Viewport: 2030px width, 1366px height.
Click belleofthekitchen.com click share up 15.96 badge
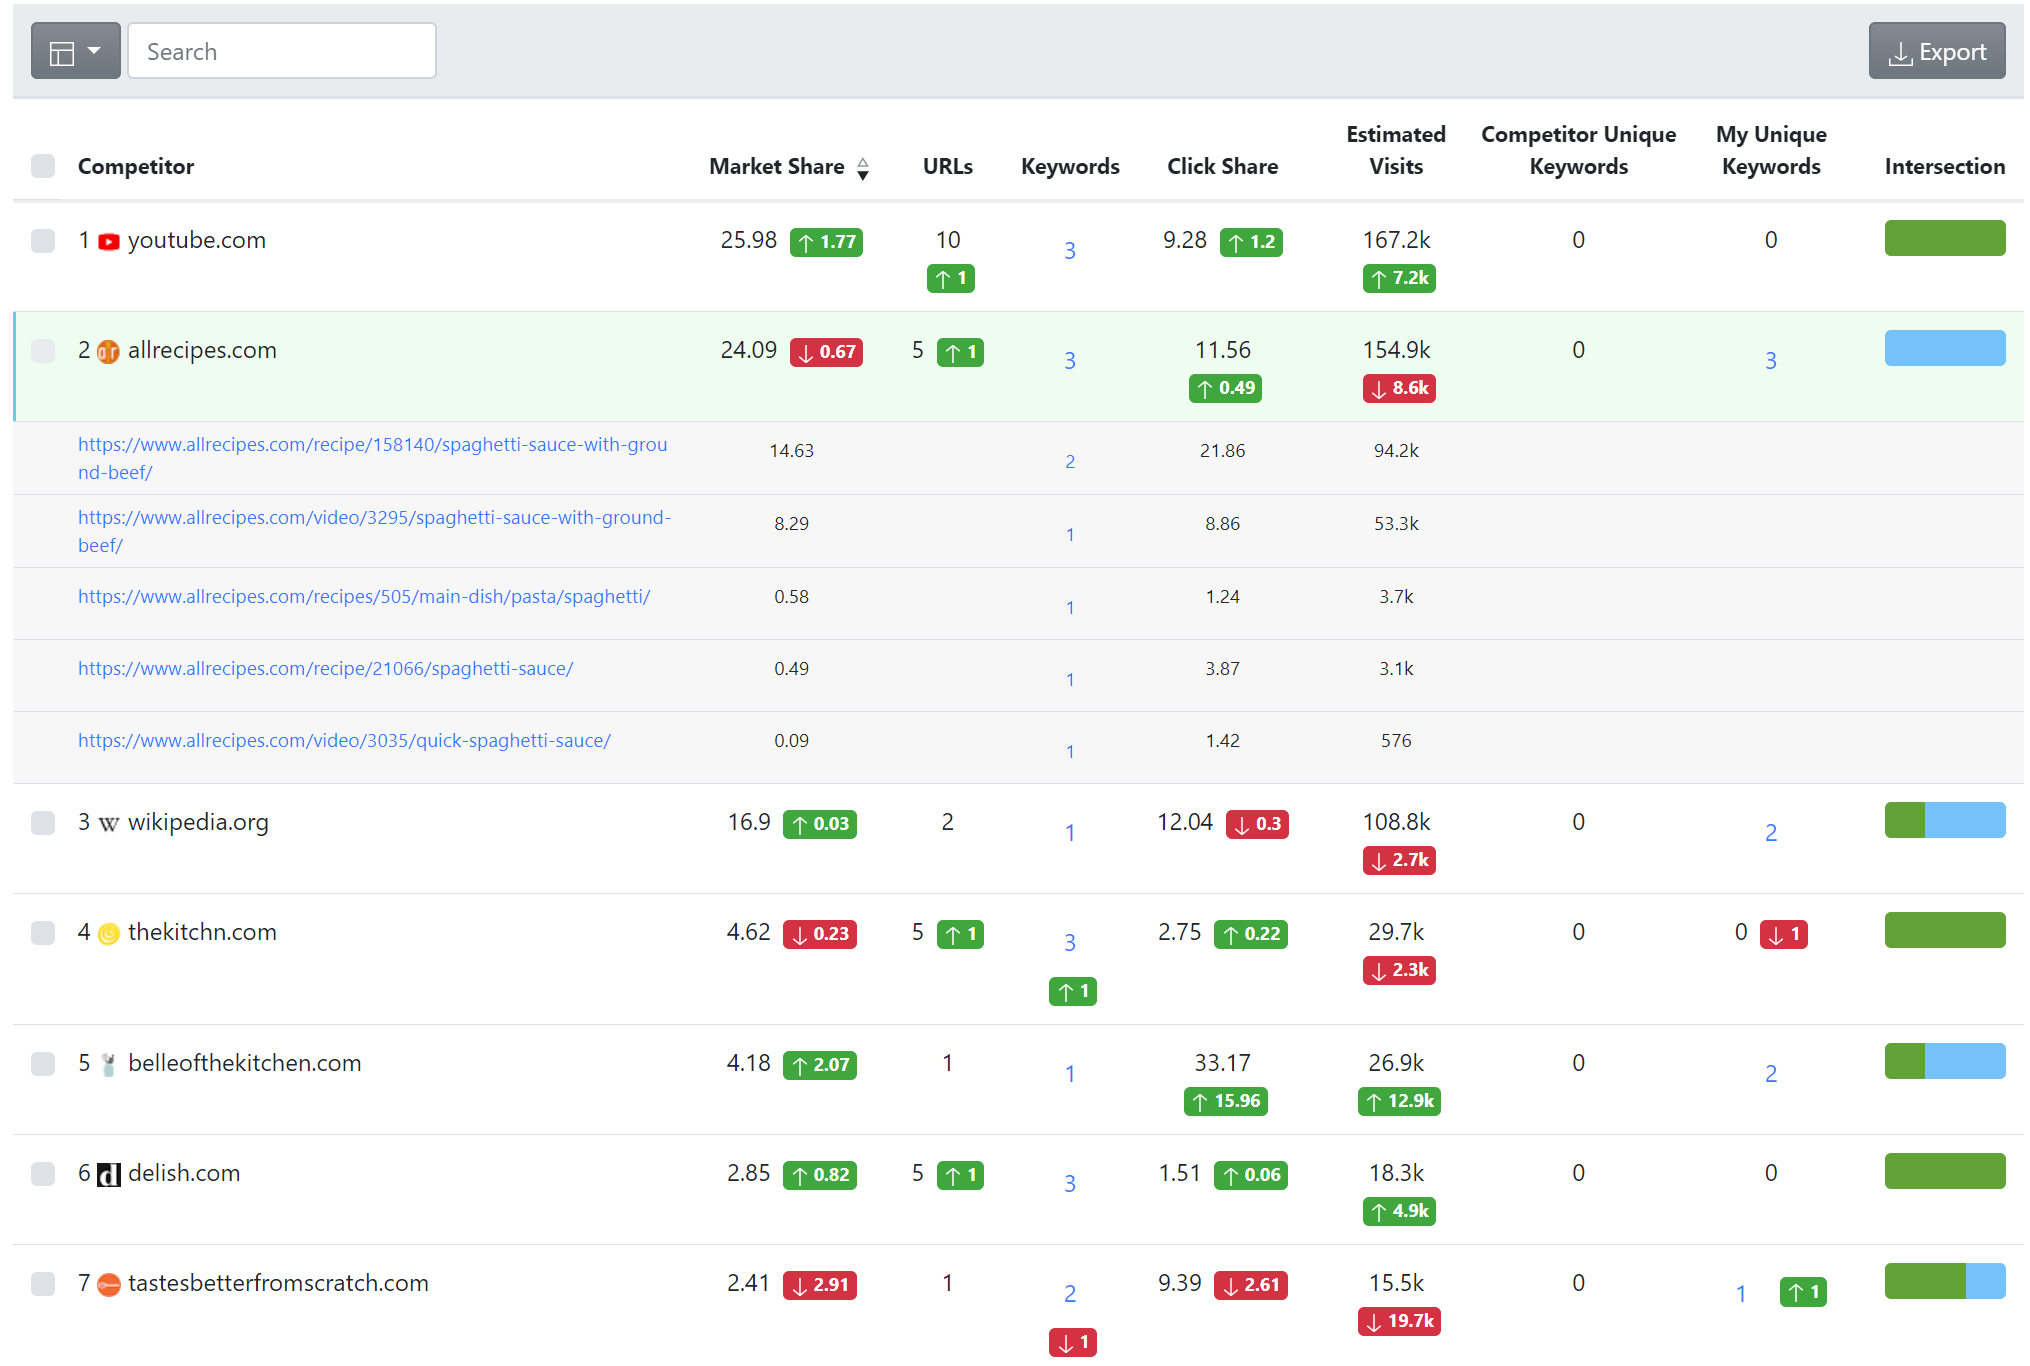click(1226, 1101)
